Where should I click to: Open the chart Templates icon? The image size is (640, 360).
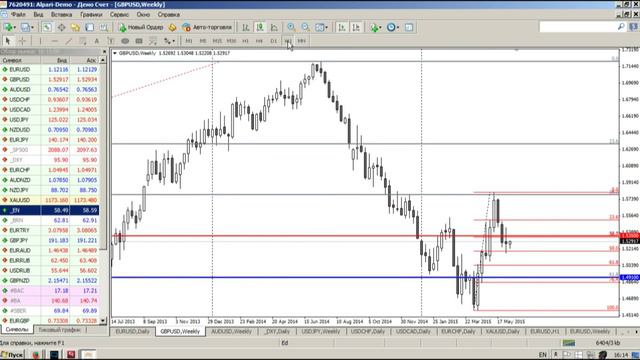pos(409,27)
